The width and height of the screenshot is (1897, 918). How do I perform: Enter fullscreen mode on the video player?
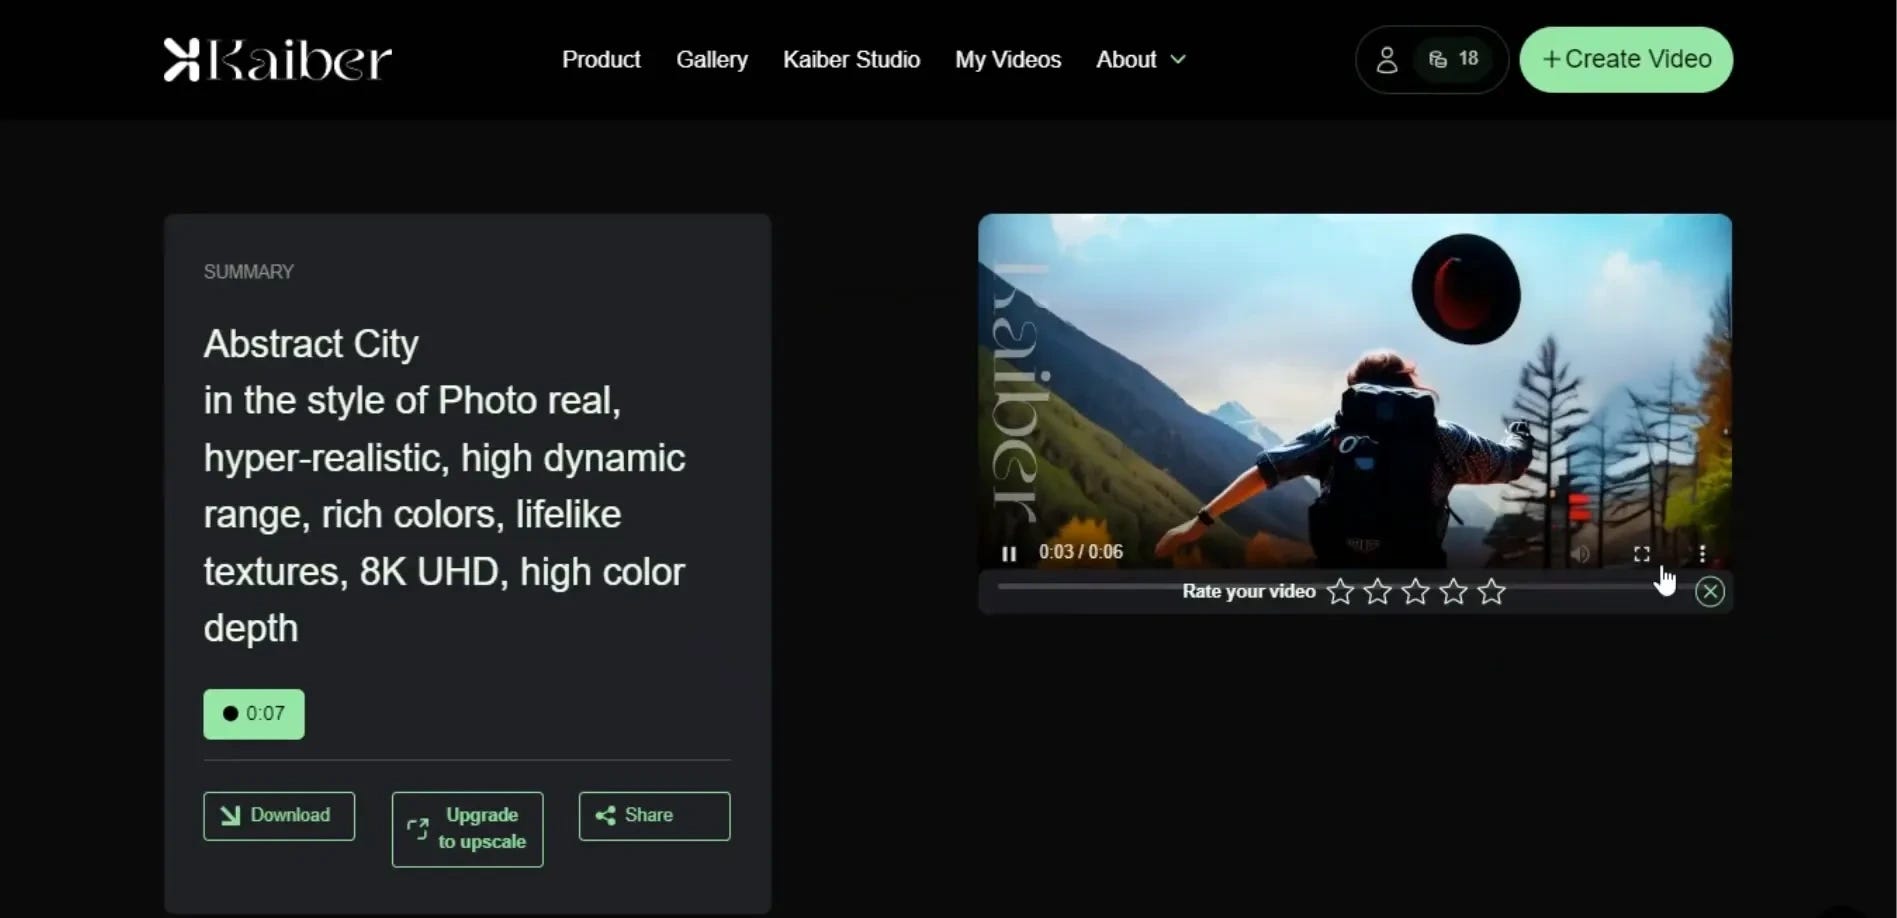tap(1641, 553)
